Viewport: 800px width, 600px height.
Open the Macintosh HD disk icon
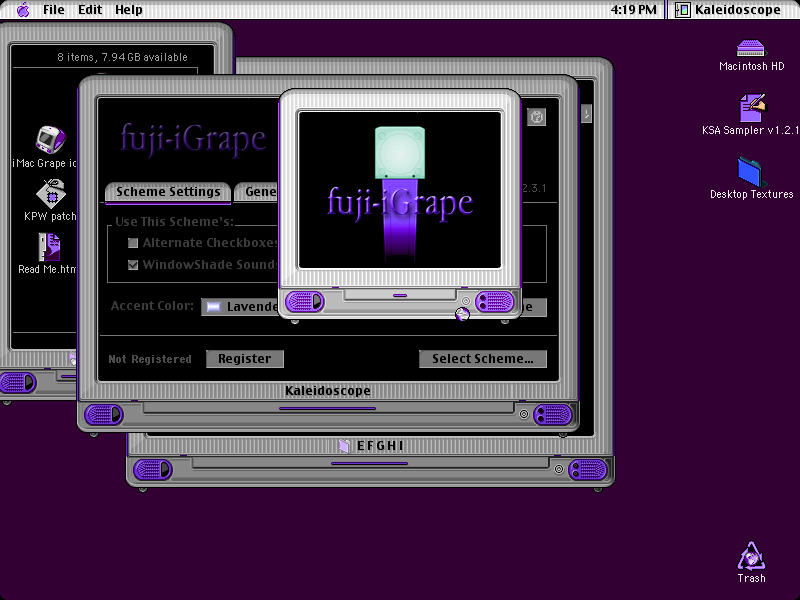point(751,48)
